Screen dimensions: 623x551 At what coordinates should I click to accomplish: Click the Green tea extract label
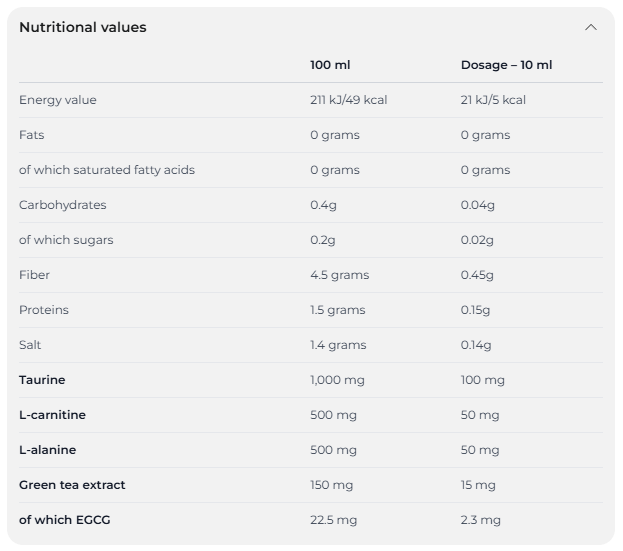coord(72,485)
